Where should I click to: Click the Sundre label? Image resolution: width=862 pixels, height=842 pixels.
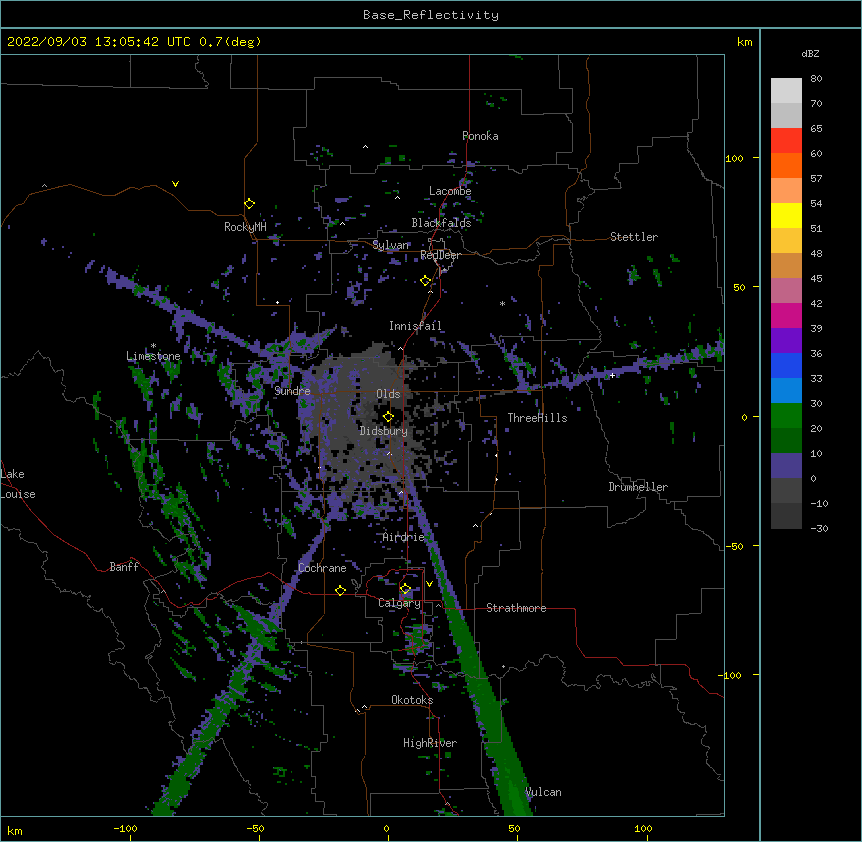coord(292,391)
